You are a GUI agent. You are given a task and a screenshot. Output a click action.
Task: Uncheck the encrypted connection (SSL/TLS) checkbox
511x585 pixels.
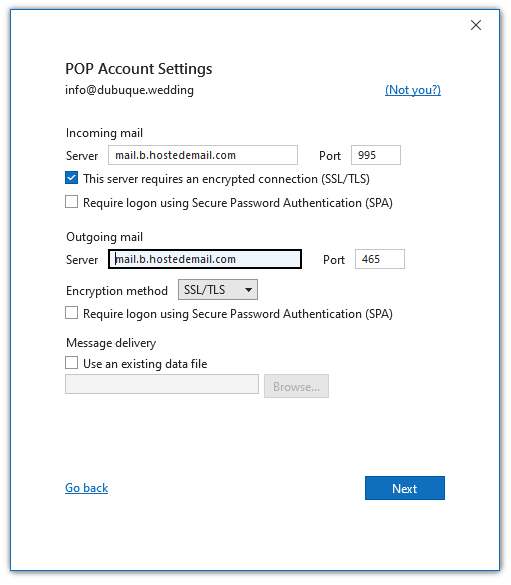72,178
